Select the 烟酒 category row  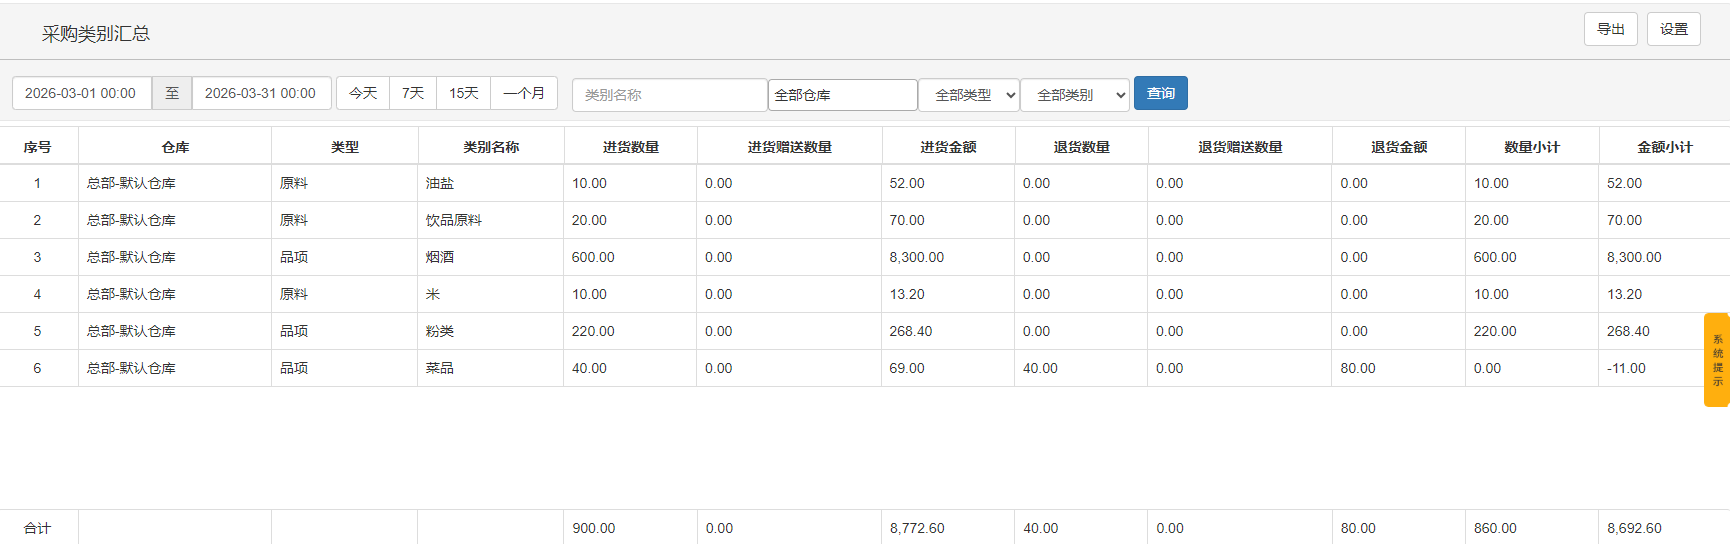pyautogui.click(x=440, y=257)
